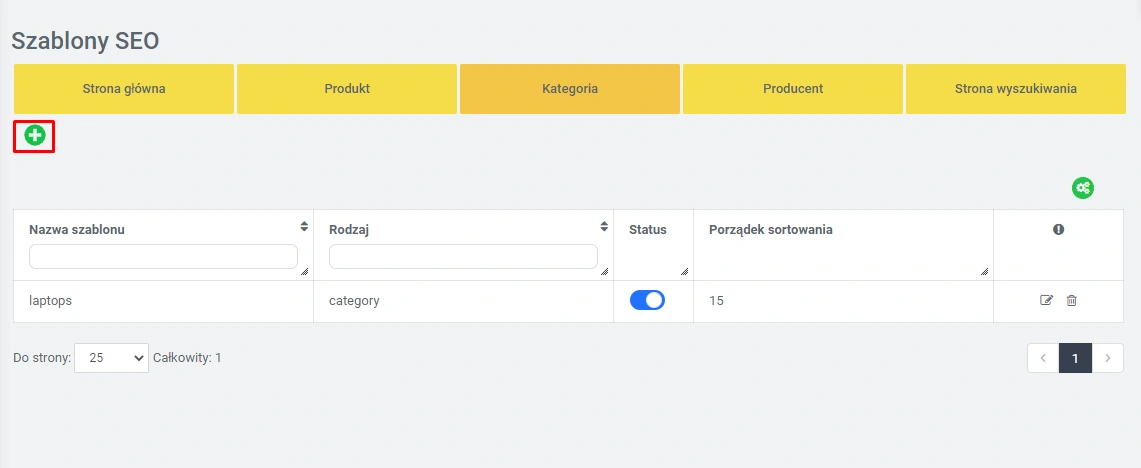Open the Produkt tab
Viewport: 1141px width, 468px height.
pos(347,89)
